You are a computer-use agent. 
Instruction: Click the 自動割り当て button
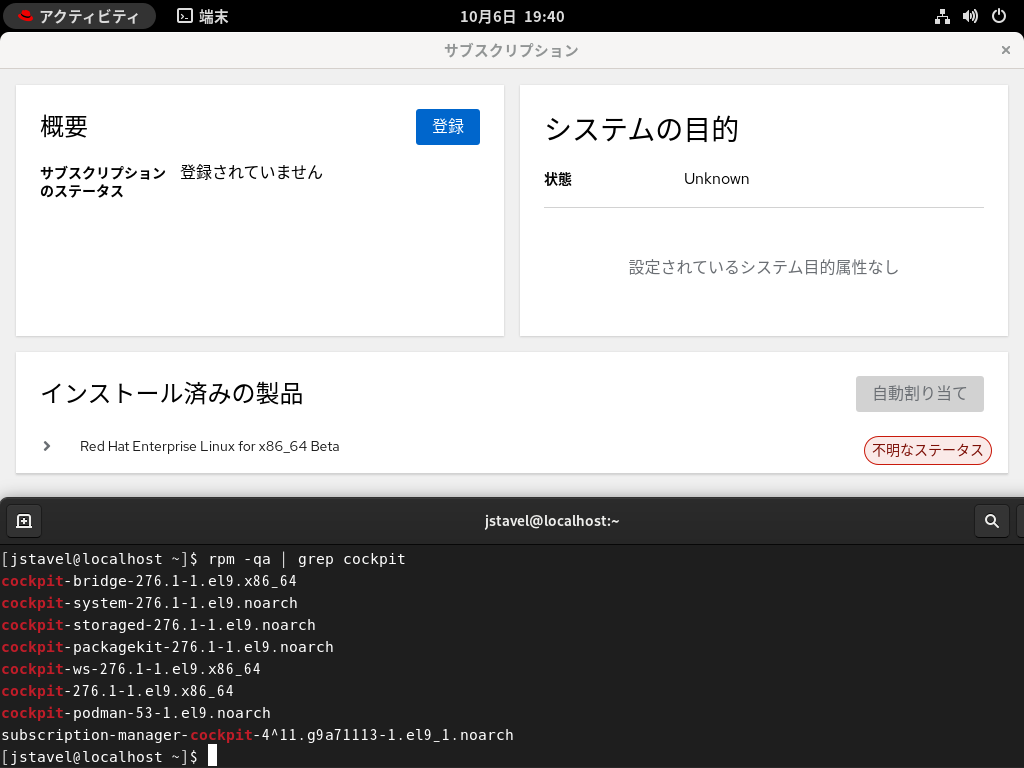pos(920,394)
